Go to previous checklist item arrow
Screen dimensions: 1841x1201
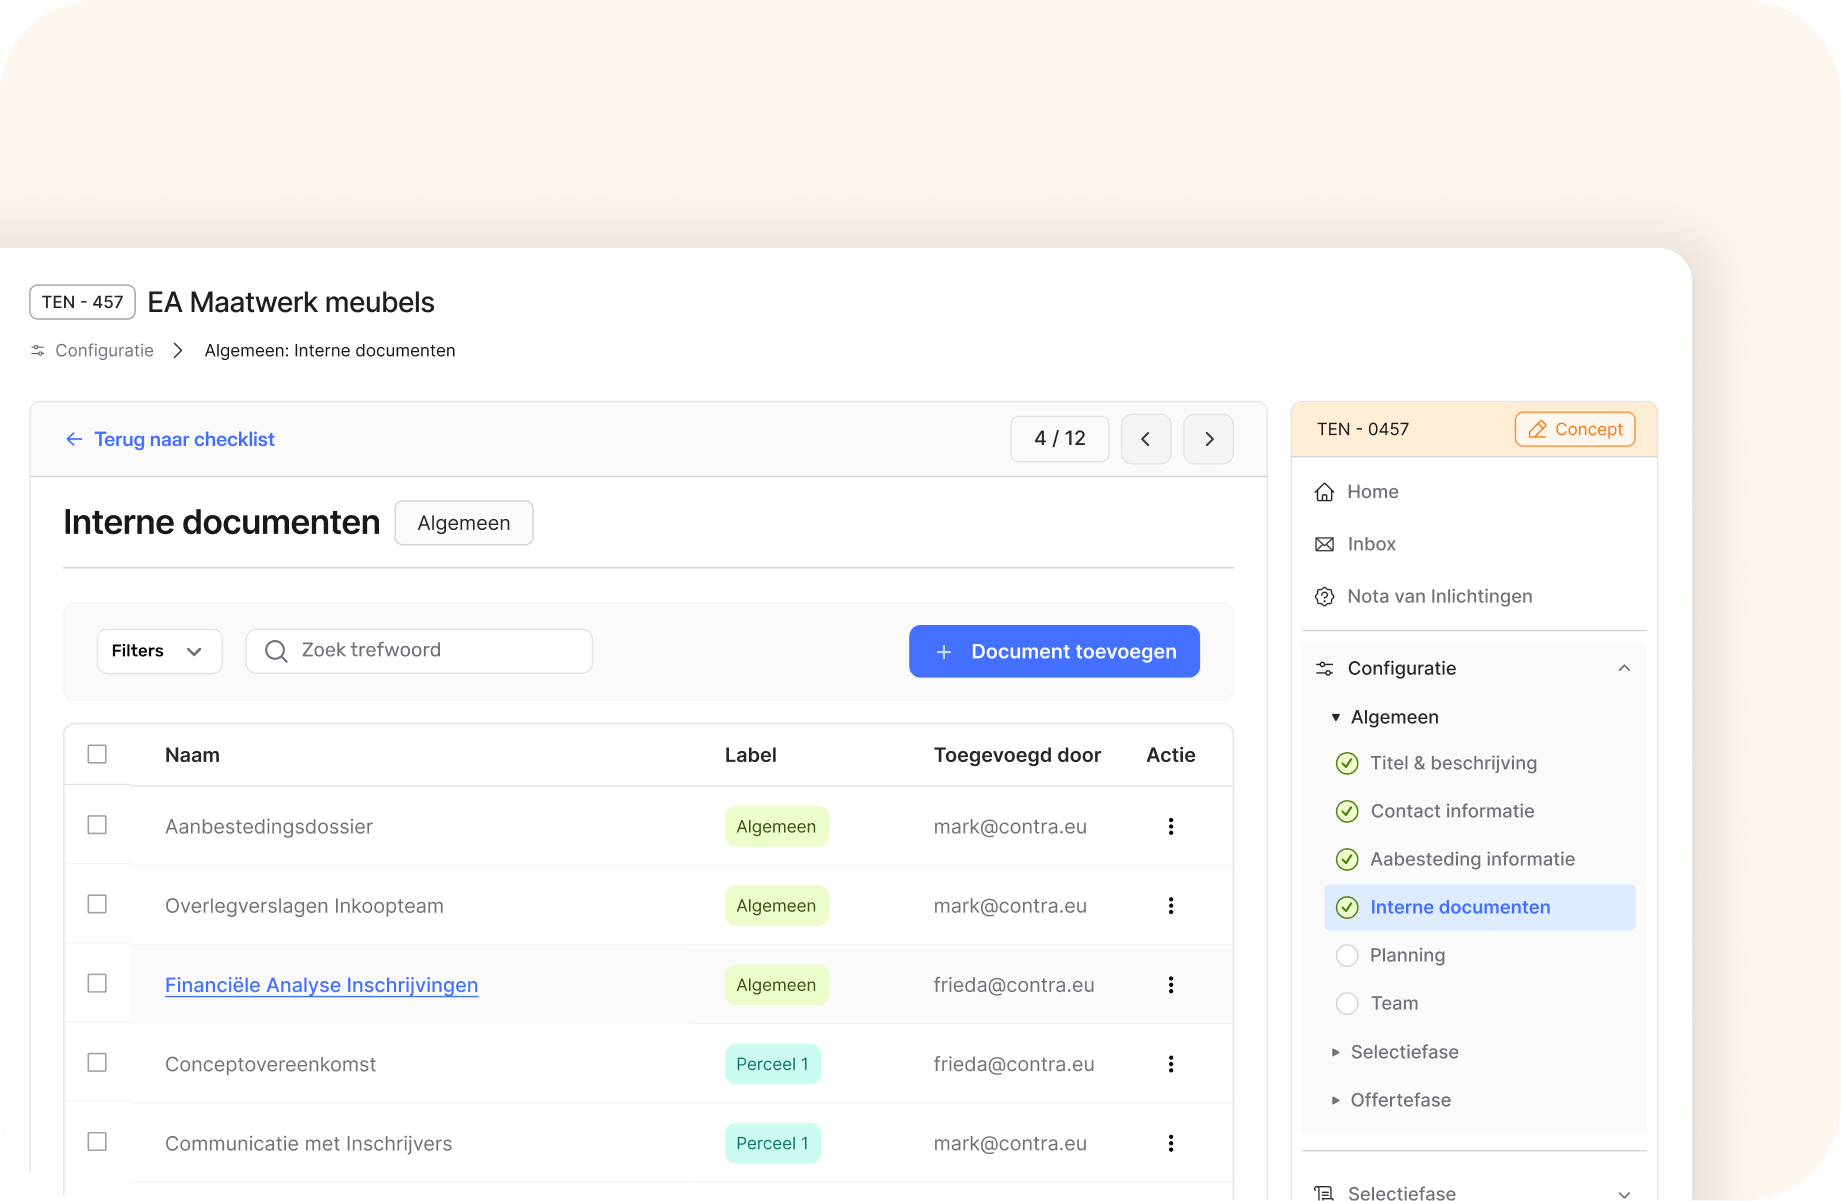click(1145, 439)
